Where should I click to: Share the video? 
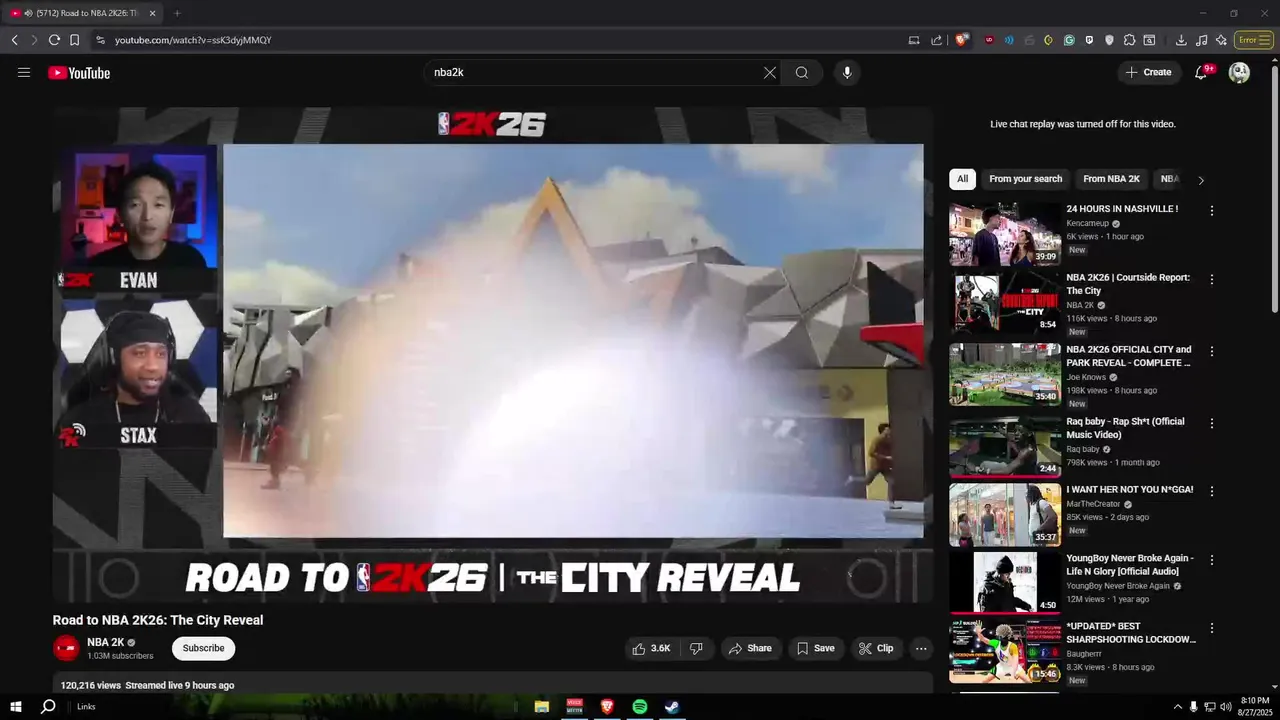(750, 648)
